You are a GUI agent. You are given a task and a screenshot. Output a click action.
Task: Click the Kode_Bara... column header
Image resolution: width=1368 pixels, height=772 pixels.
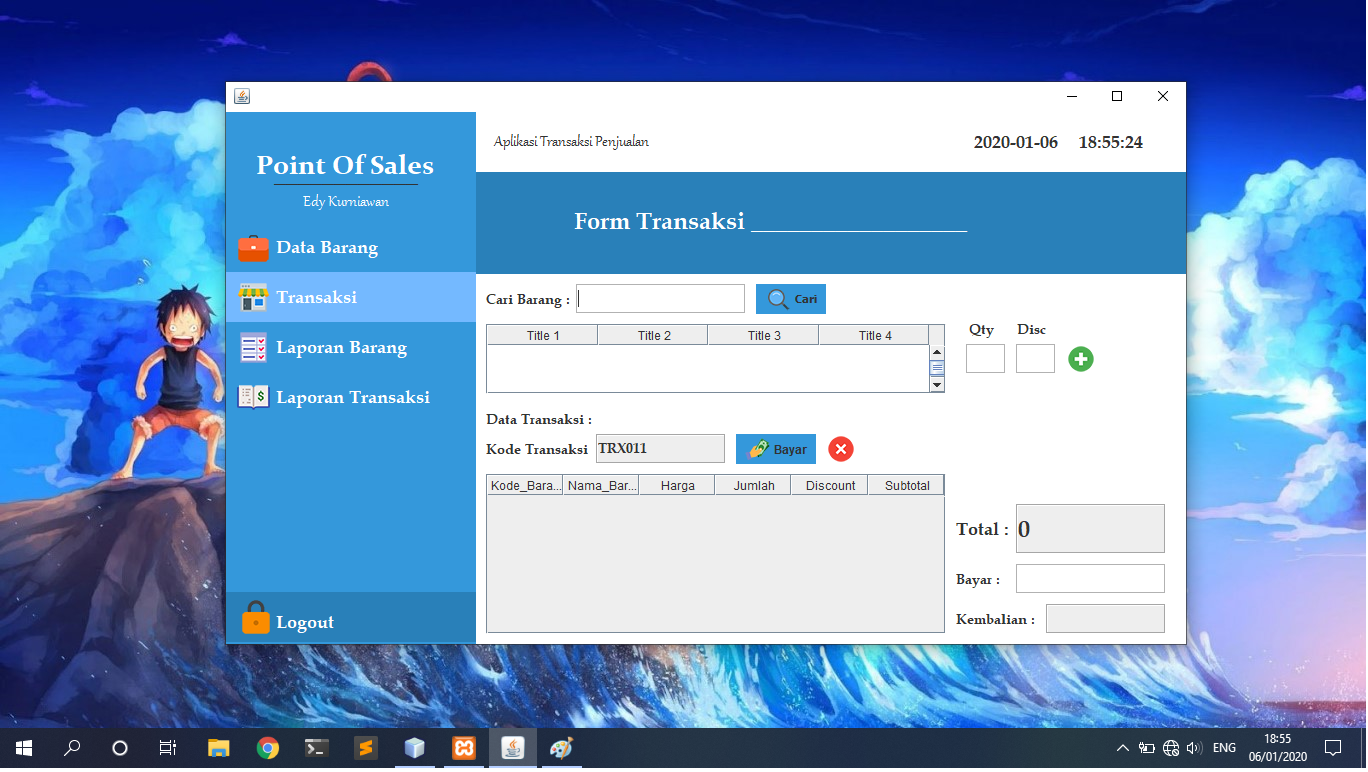tap(525, 486)
